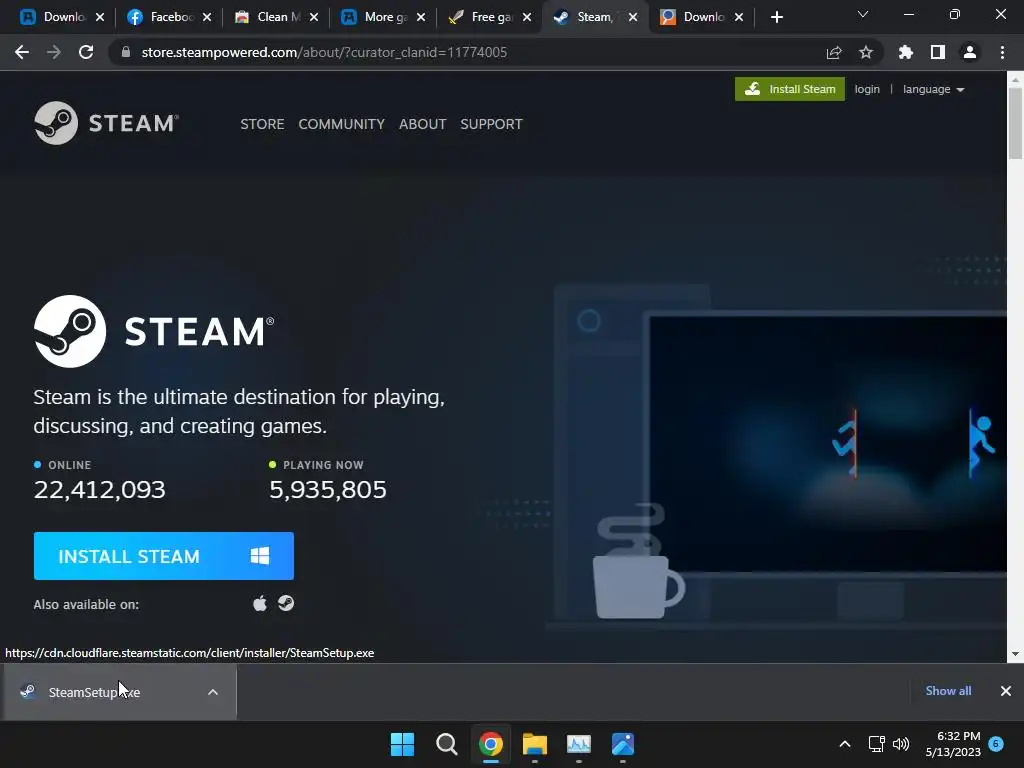Switch to the Free ga tab
The width and height of the screenshot is (1024, 768).
click(491, 17)
